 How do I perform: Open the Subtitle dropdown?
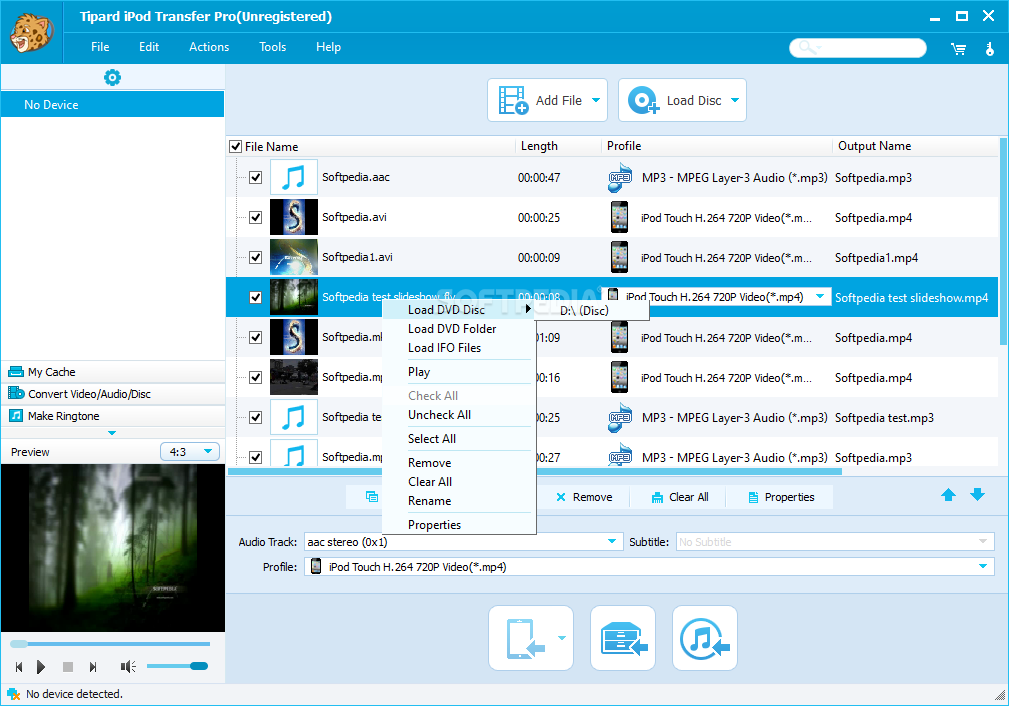(835, 542)
